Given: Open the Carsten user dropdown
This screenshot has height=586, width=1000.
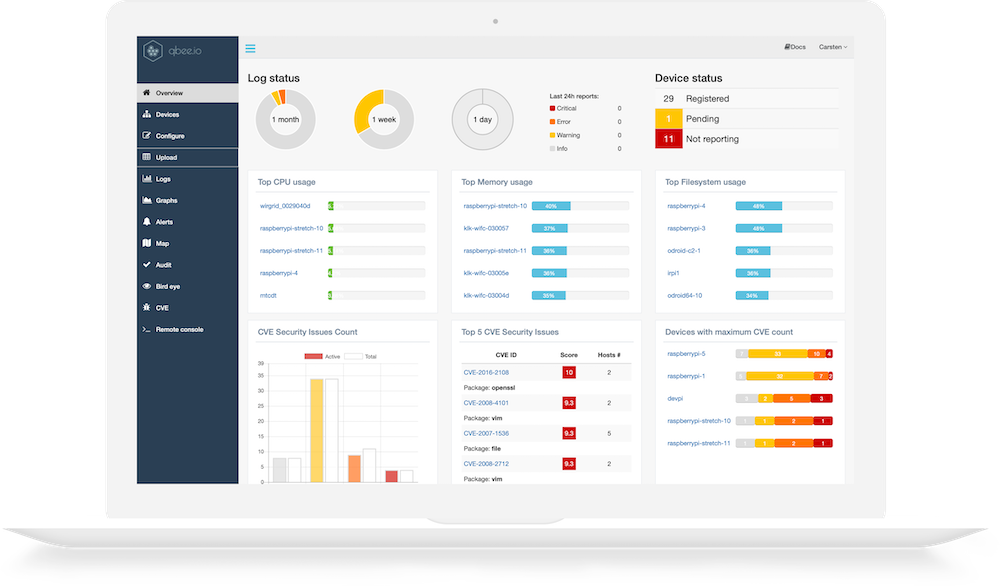Looking at the screenshot, I should click(x=833, y=46).
